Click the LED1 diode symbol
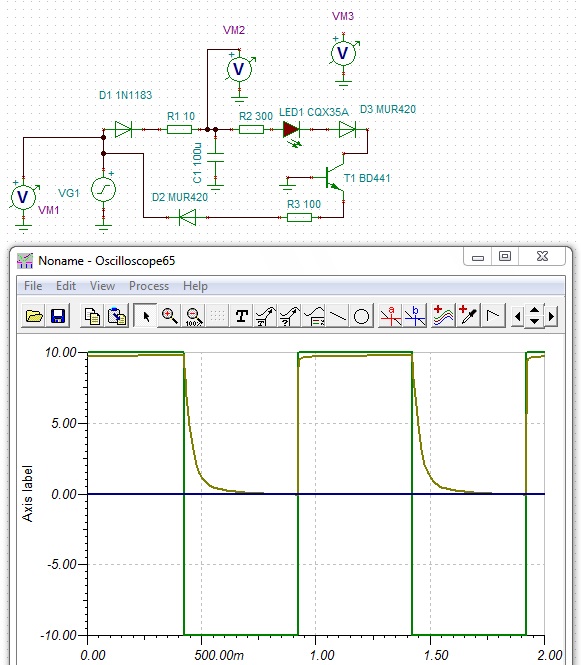 [292, 130]
